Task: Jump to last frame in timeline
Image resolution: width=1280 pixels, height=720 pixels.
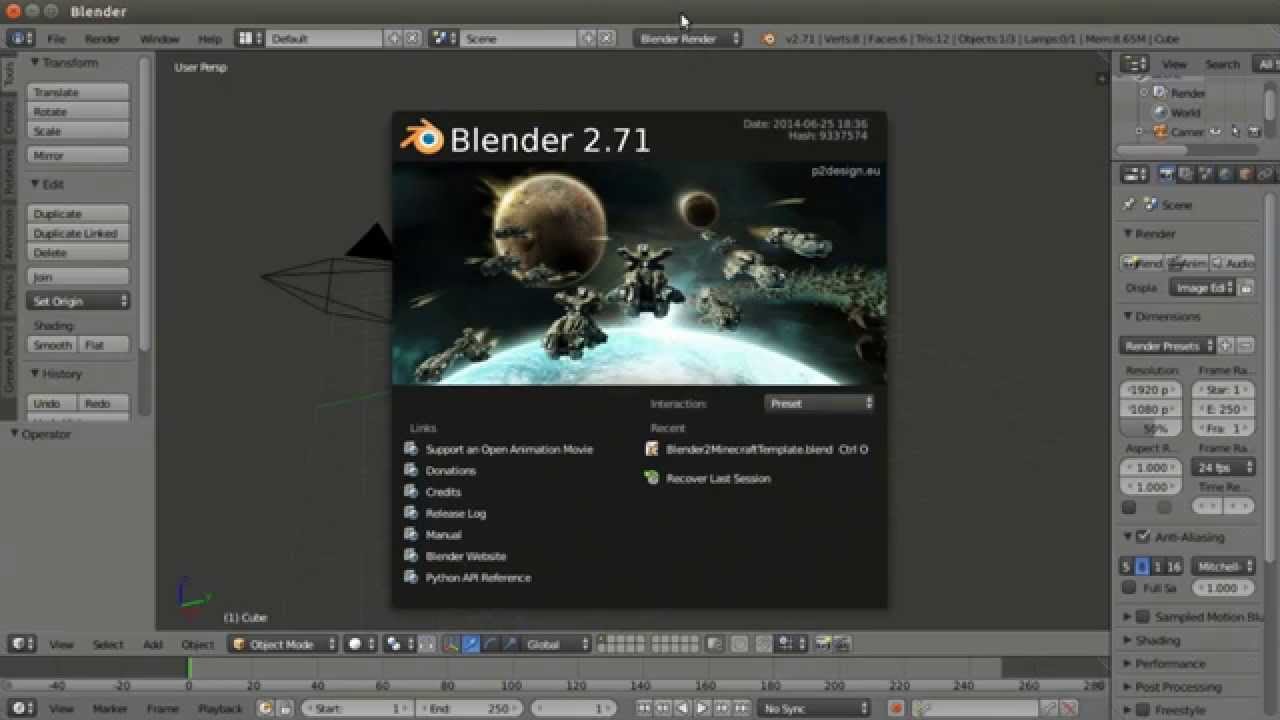Action: click(741, 708)
